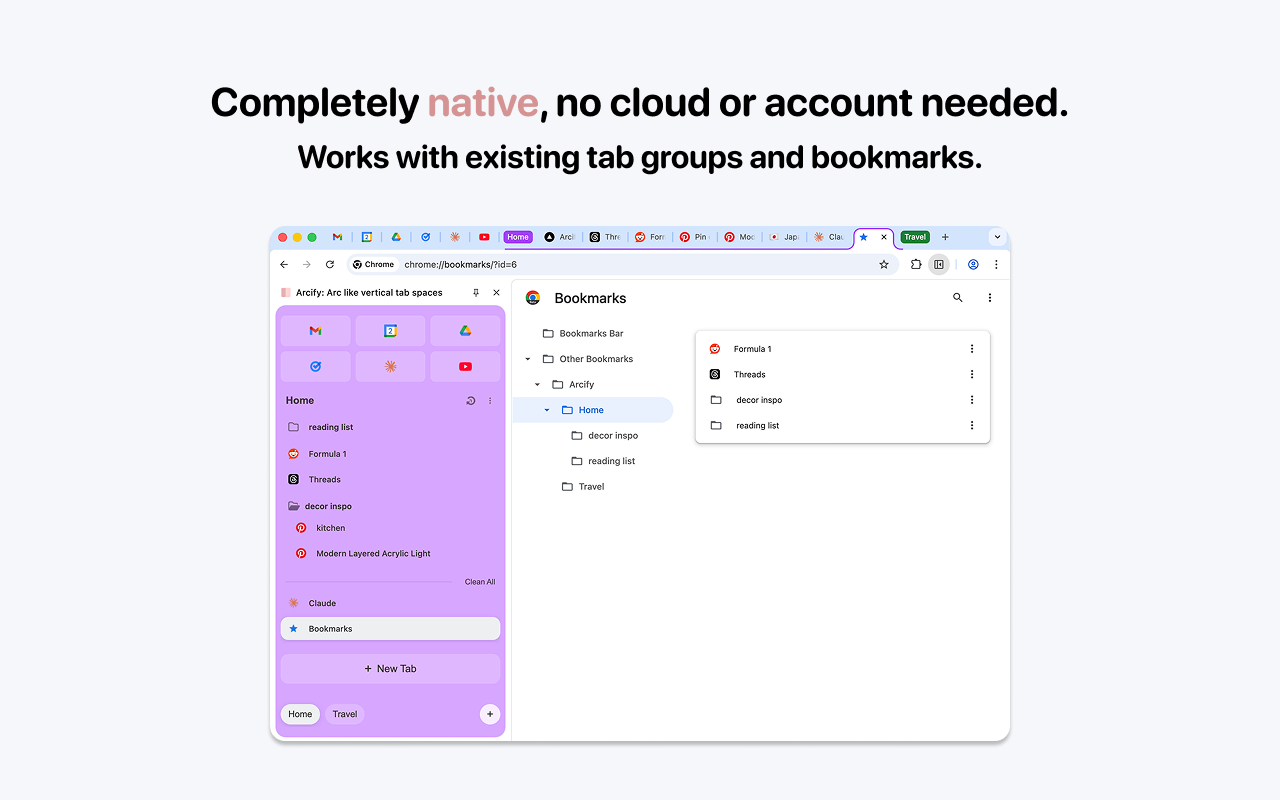Select the Travel folder in bookmarks tree
The image size is (1280, 800).
pos(591,487)
